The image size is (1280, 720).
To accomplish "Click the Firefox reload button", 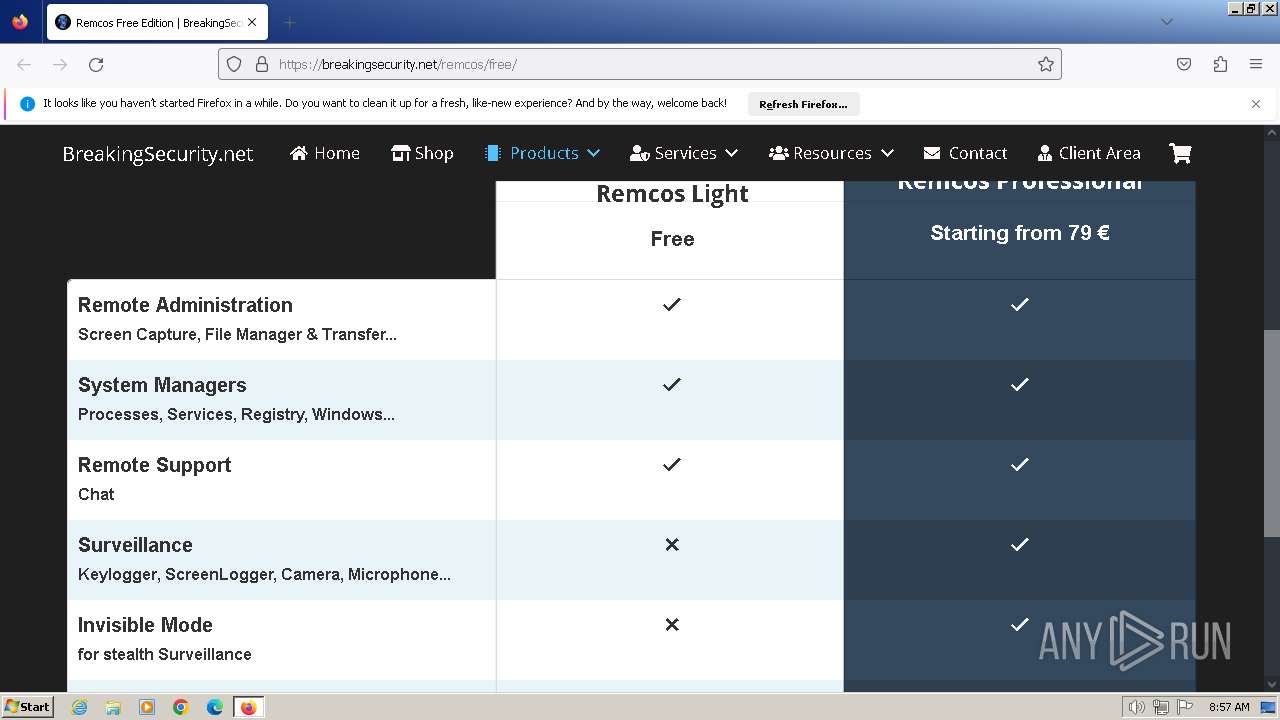I will [96, 64].
